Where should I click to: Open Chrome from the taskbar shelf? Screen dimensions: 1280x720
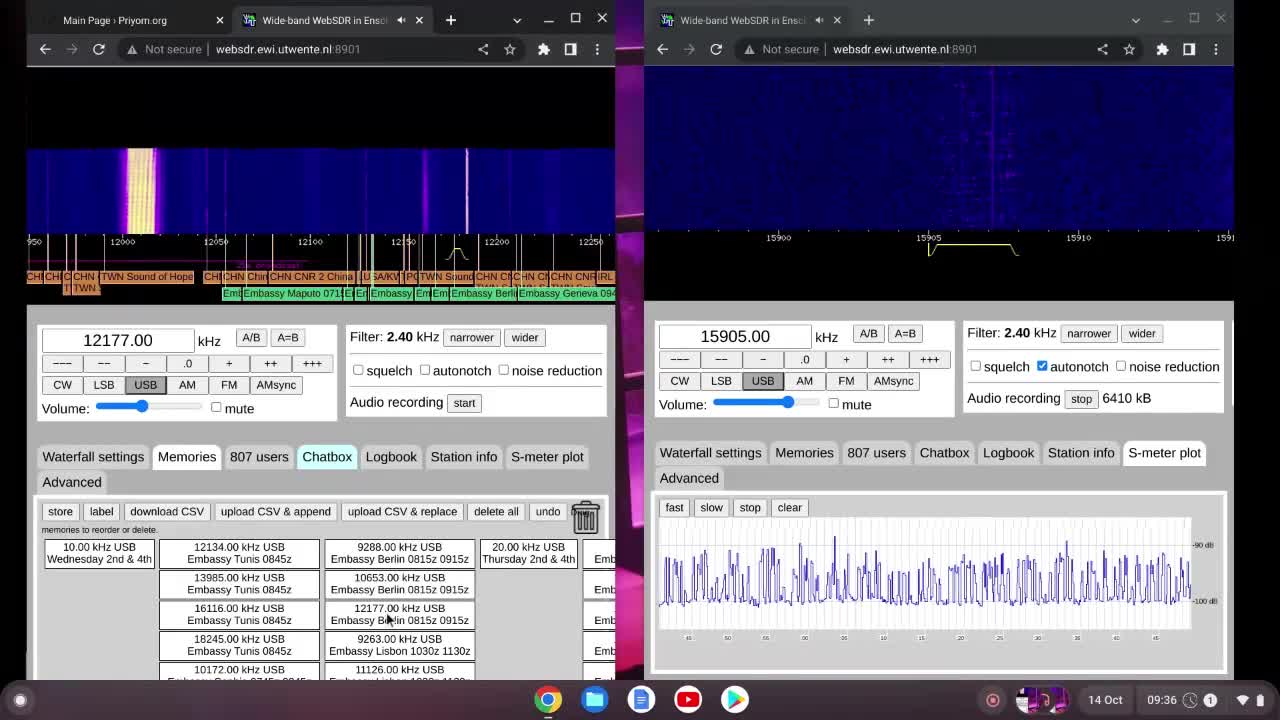[x=548, y=699]
